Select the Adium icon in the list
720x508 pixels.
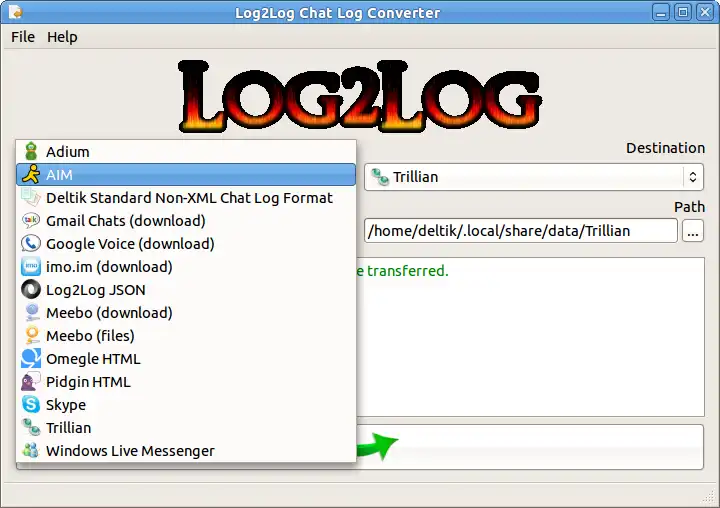click(x=31, y=152)
